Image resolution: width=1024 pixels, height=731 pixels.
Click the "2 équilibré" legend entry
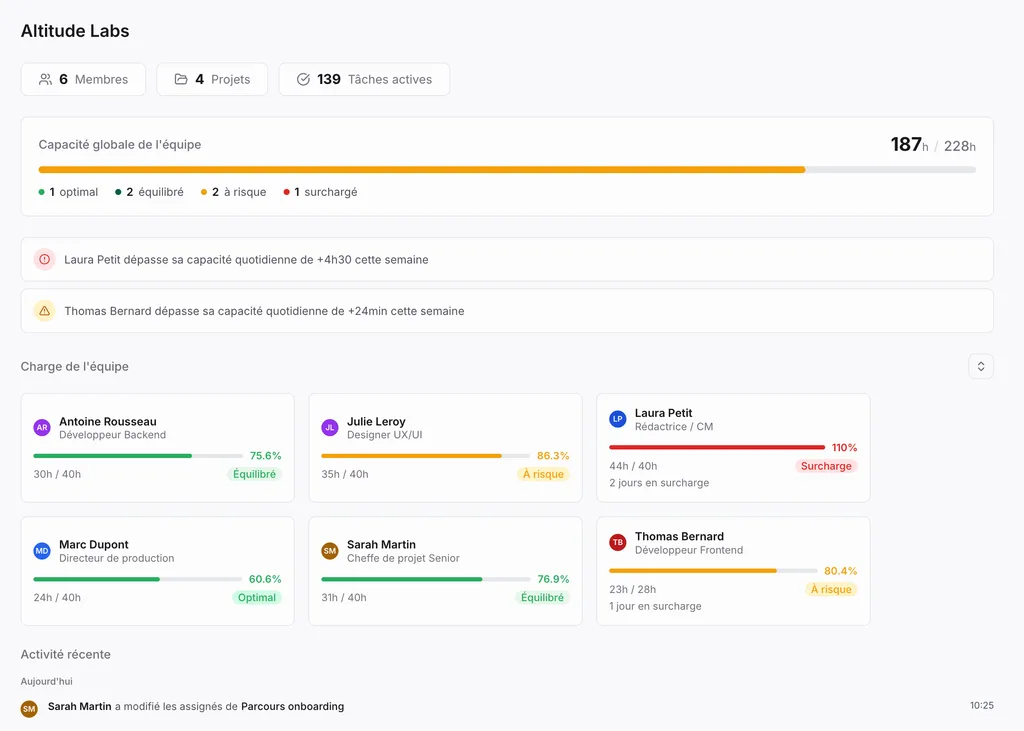coord(150,192)
